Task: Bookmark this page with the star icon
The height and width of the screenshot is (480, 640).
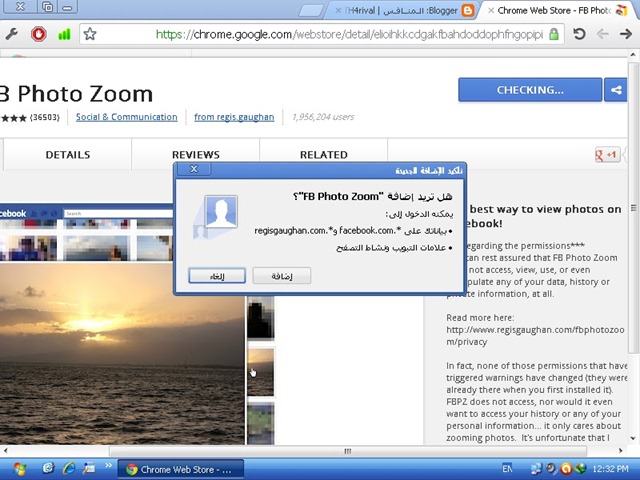Action: coord(90,34)
